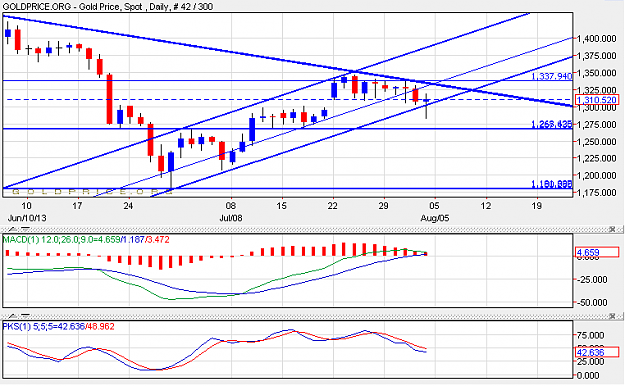Click the PKS panel move-down arrow icon

pos(25,316)
